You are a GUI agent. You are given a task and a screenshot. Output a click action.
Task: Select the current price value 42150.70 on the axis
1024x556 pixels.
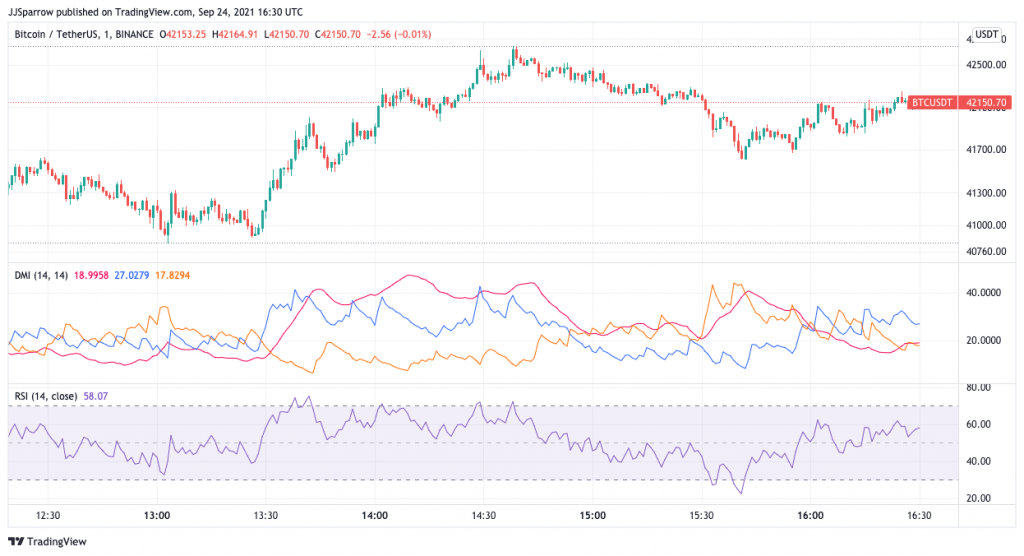click(x=985, y=103)
